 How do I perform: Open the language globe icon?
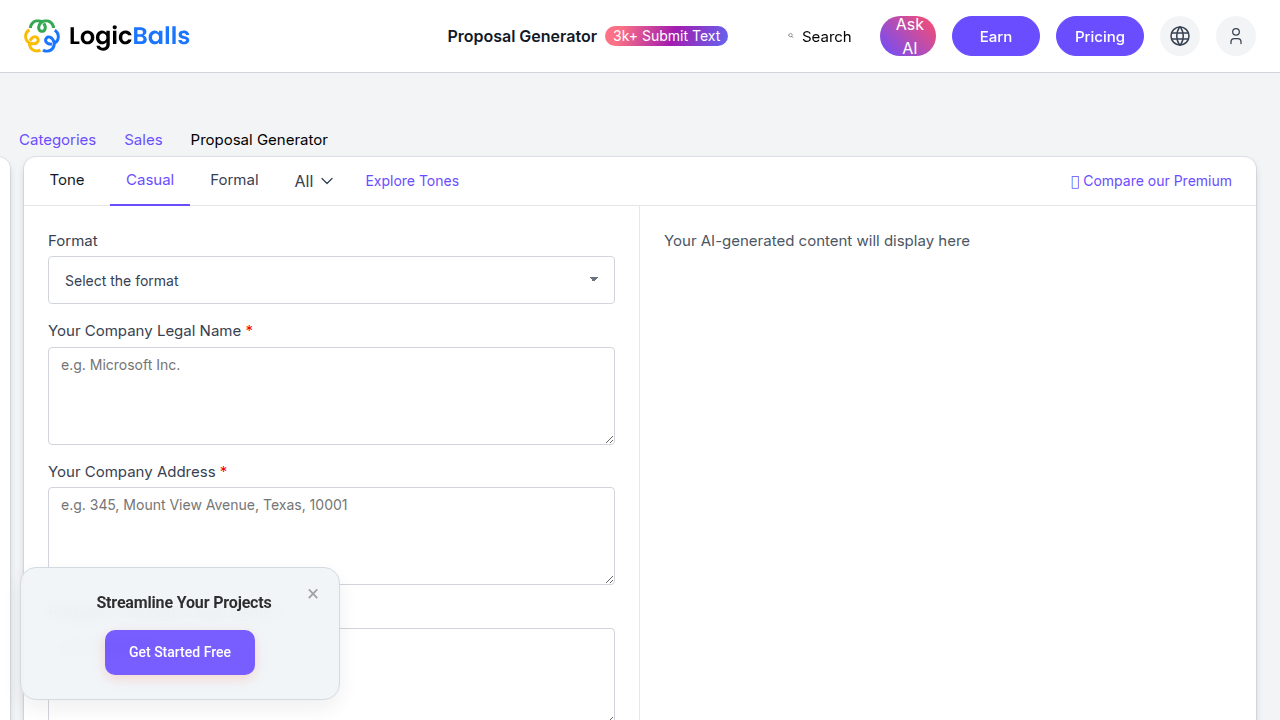(x=1180, y=36)
